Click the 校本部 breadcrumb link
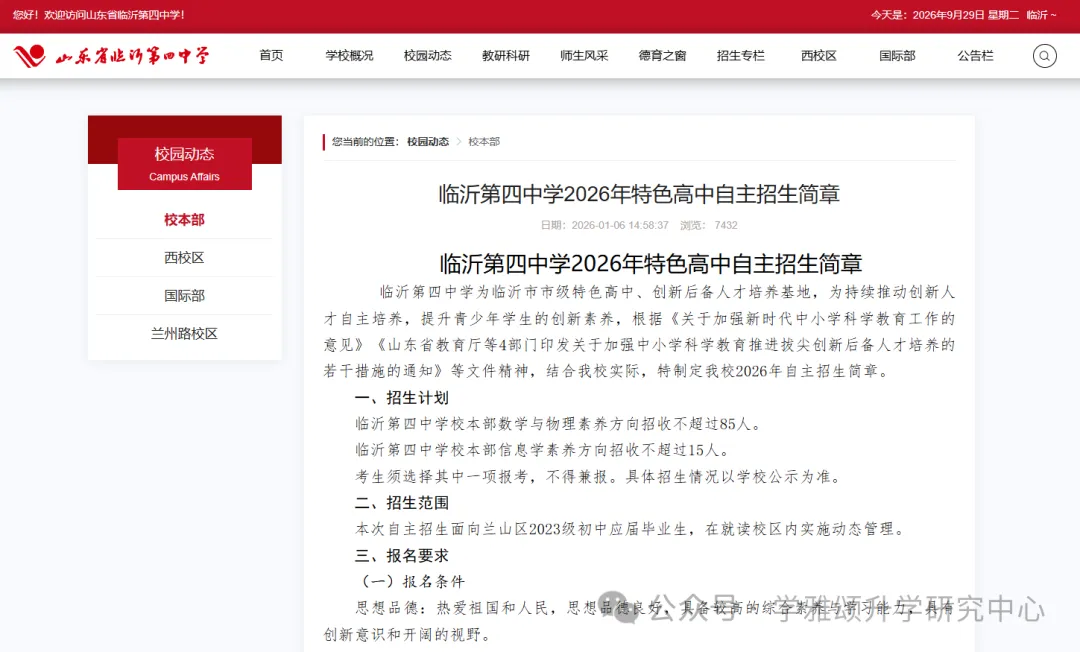The width and height of the screenshot is (1080, 652). [484, 141]
